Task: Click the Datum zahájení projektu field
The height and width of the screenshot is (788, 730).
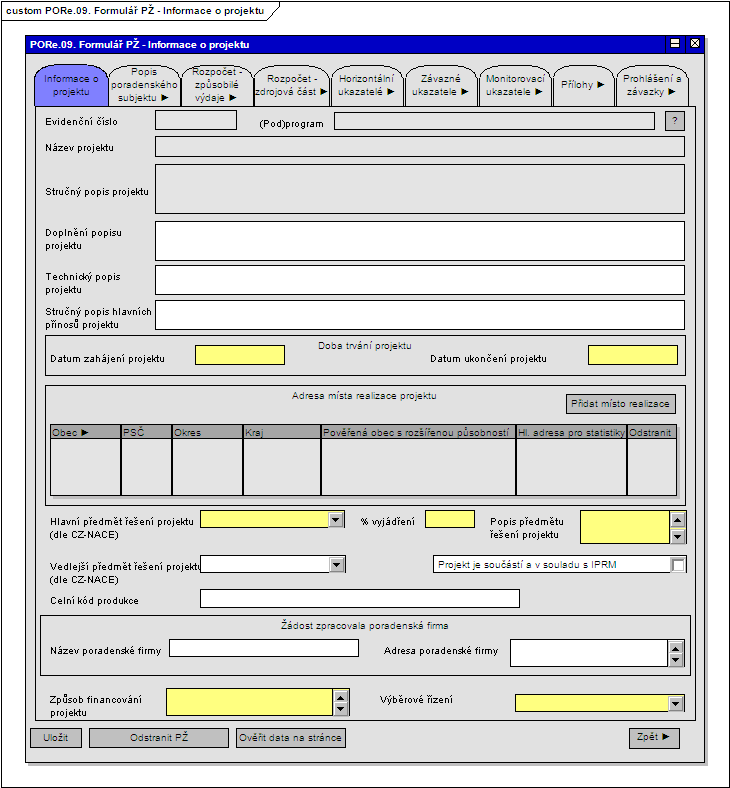Action: click(240, 355)
